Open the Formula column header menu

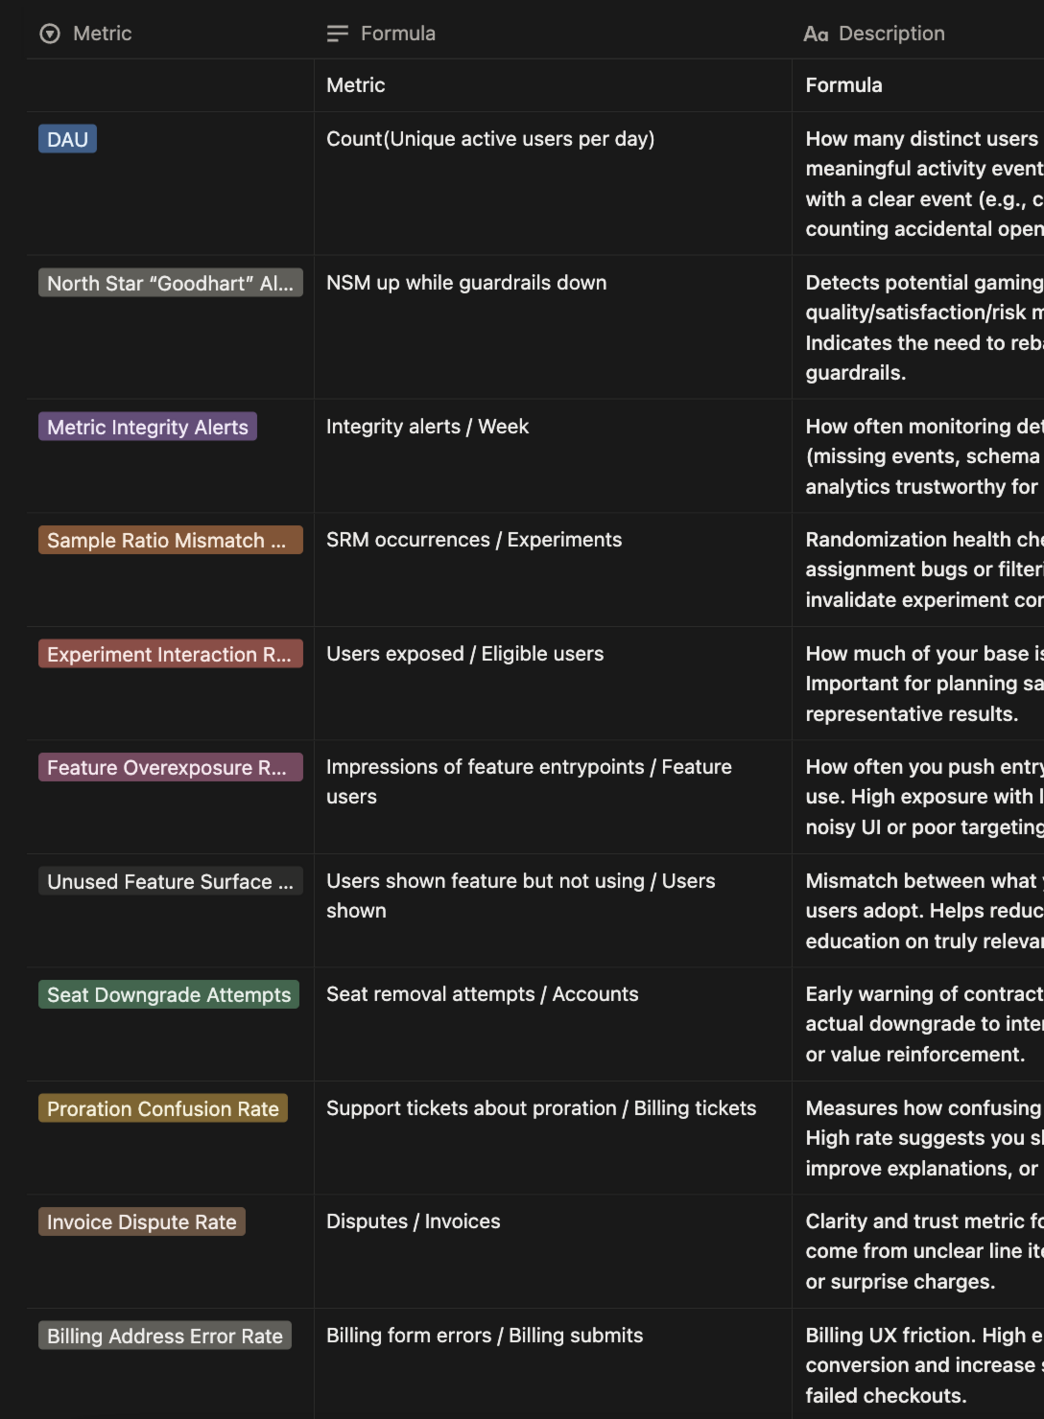pyautogui.click(x=398, y=34)
